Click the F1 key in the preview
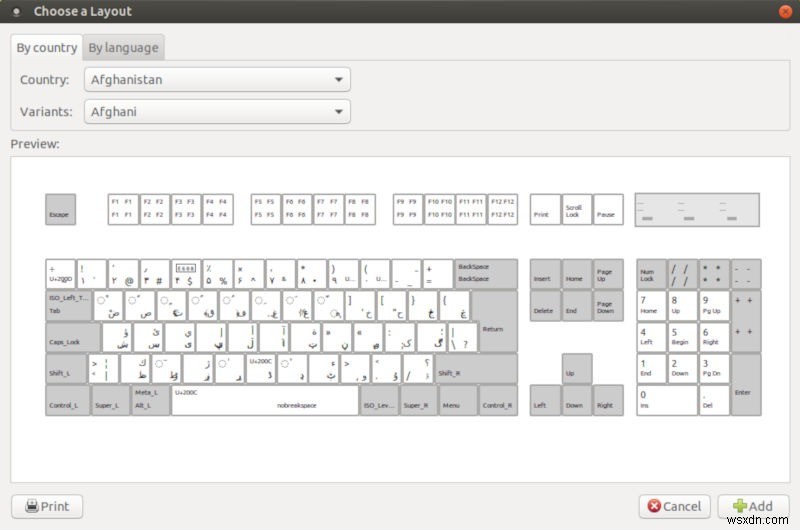 [x=123, y=209]
